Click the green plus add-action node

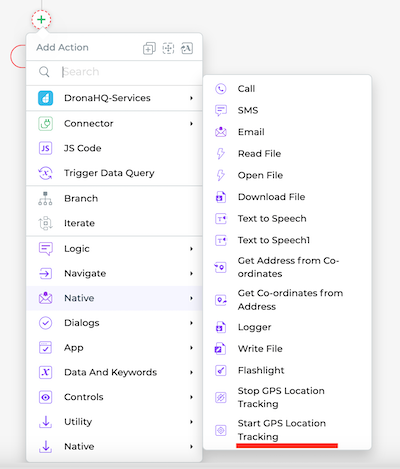(x=41, y=20)
